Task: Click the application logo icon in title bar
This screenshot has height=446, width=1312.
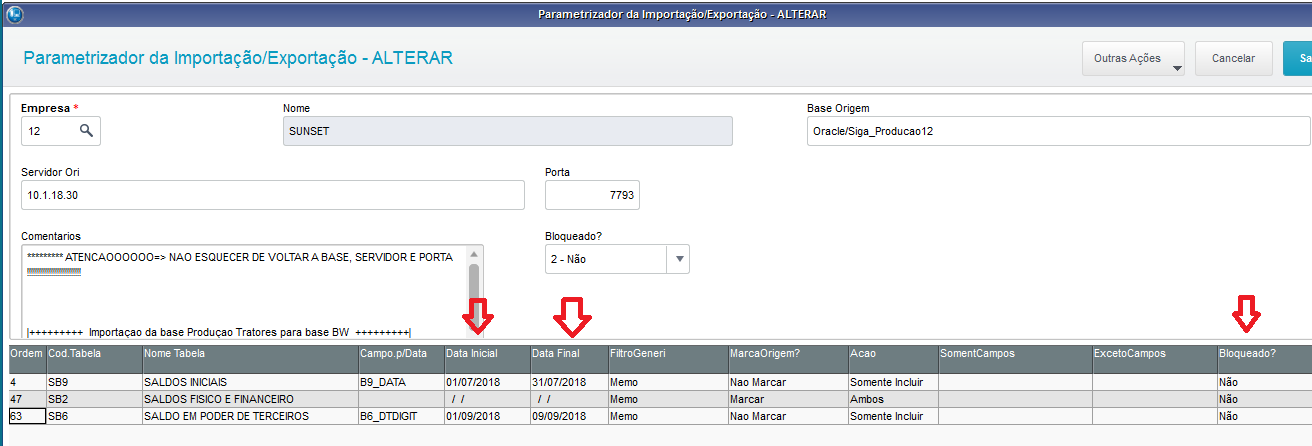Action: pos(15,14)
